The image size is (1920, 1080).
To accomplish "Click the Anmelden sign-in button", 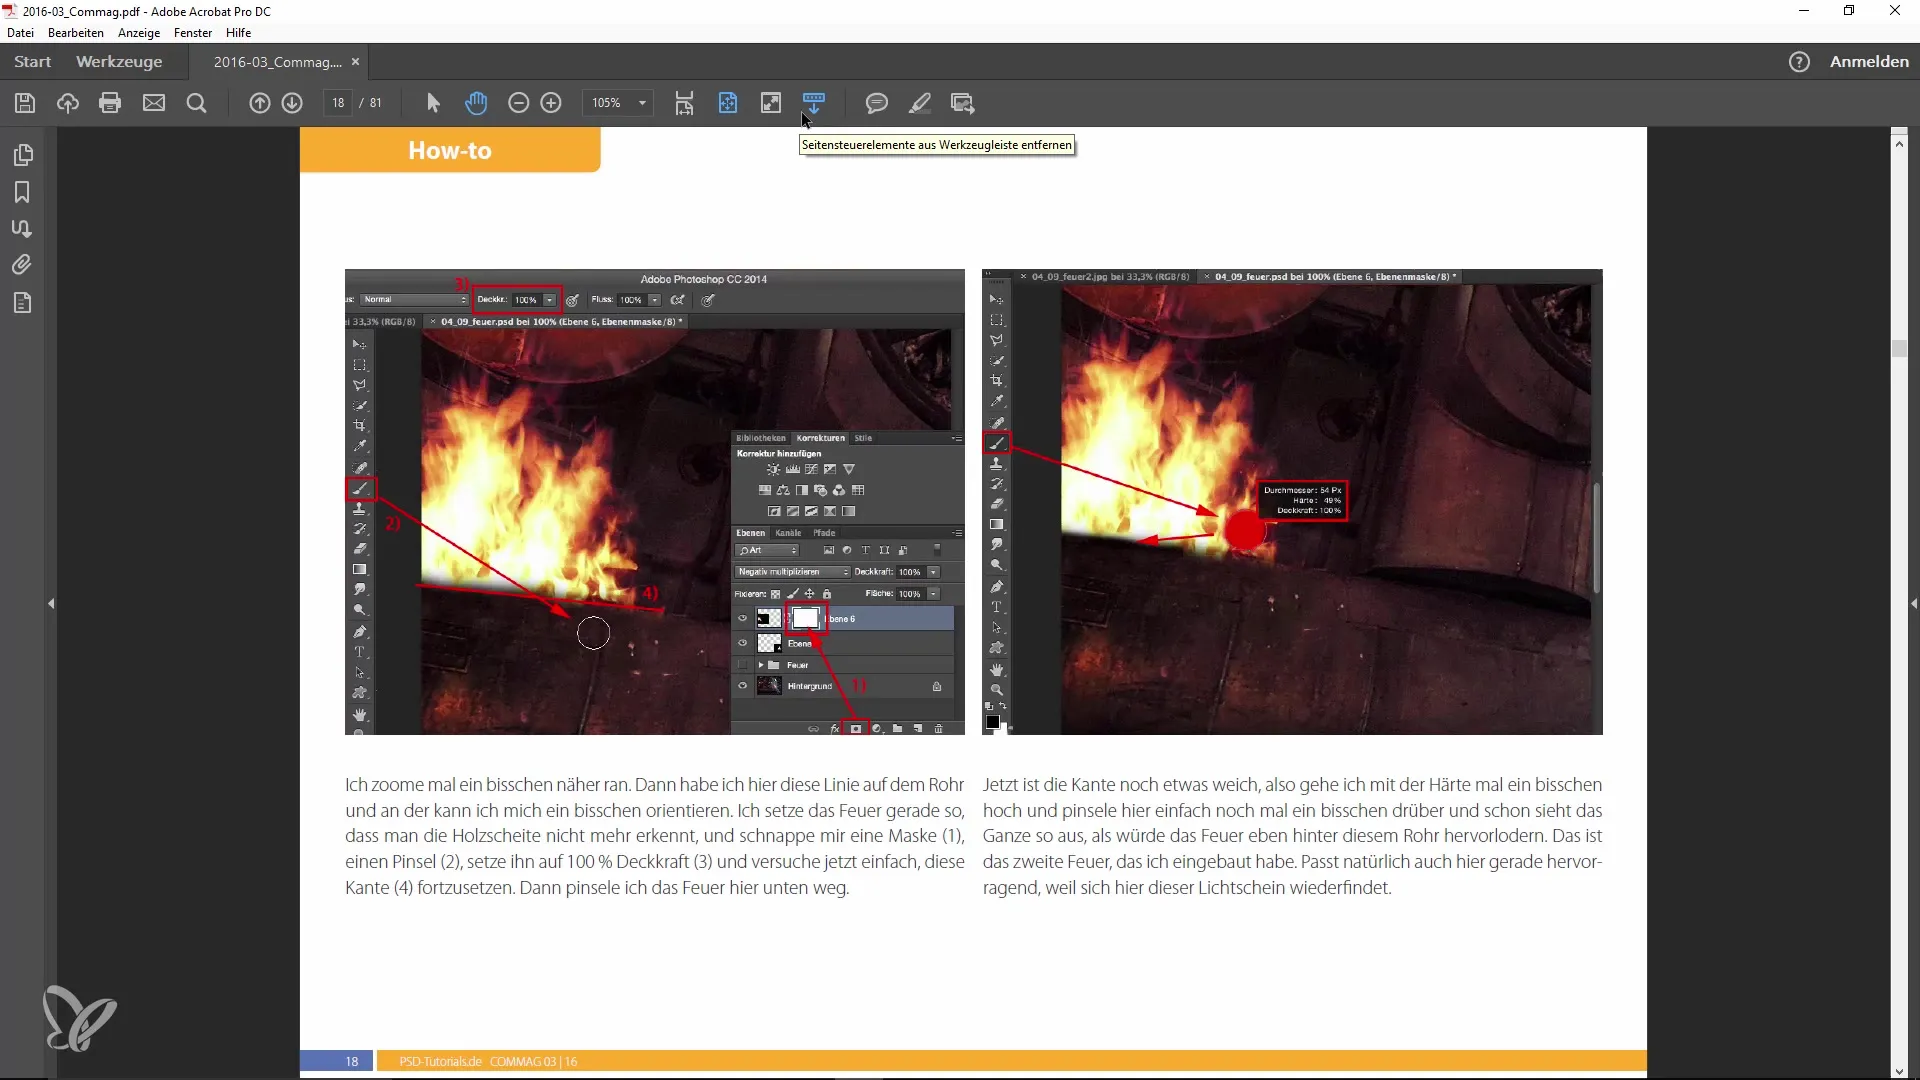I will pyautogui.click(x=1869, y=62).
